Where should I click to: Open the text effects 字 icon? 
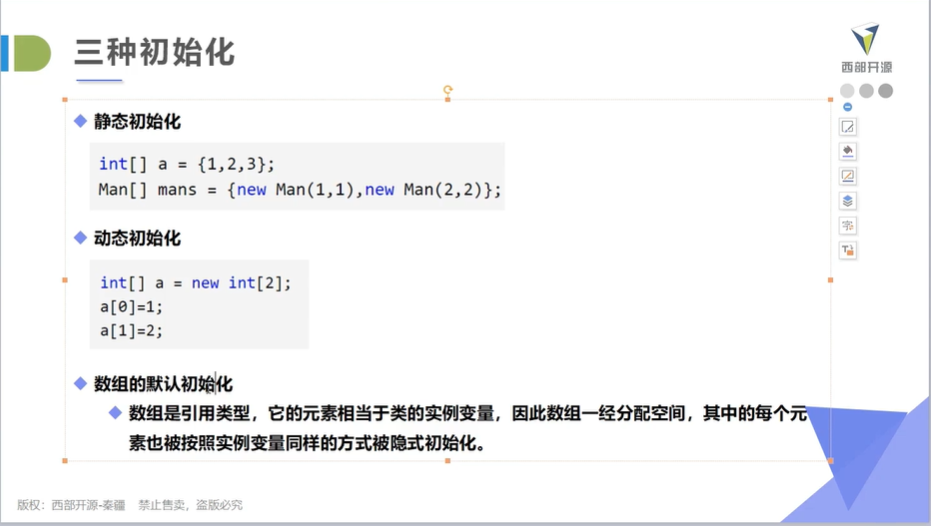click(847, 226)
